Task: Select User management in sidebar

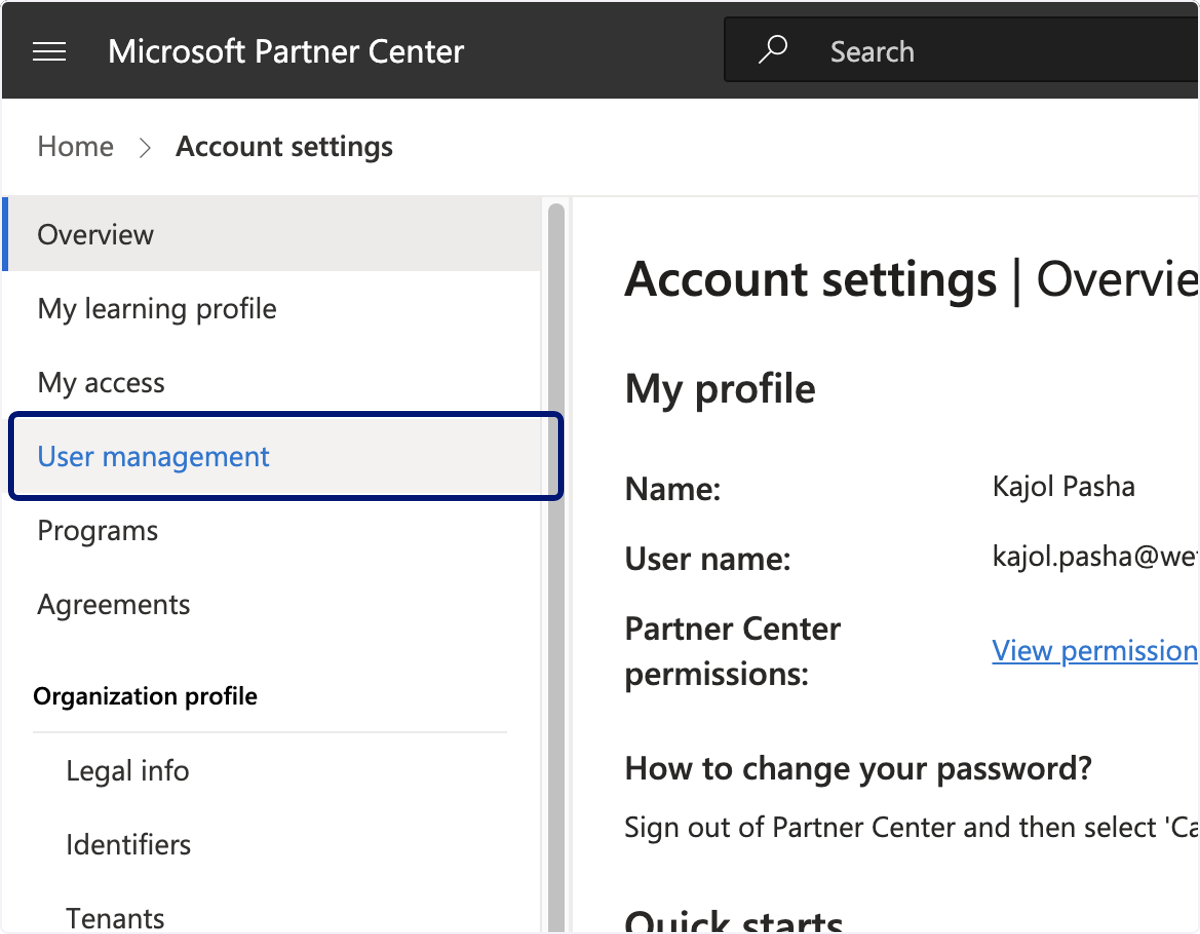Action: coord(285,456)
